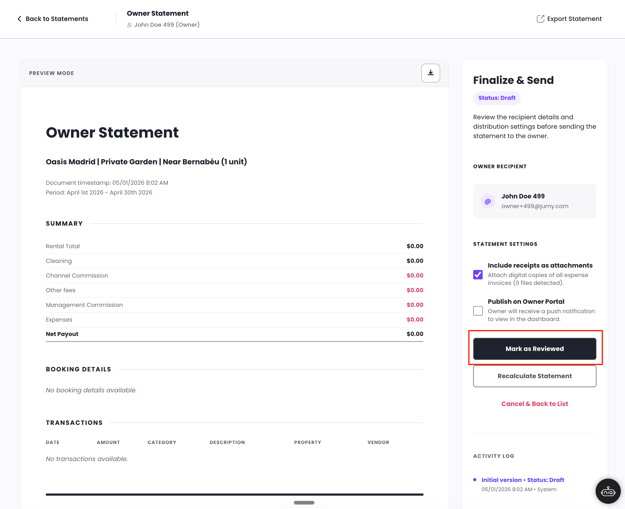Viewport: 625px width, 509px height.
Task: Click the email @ icon beside John Doe 499
Action: pos(487,201)
